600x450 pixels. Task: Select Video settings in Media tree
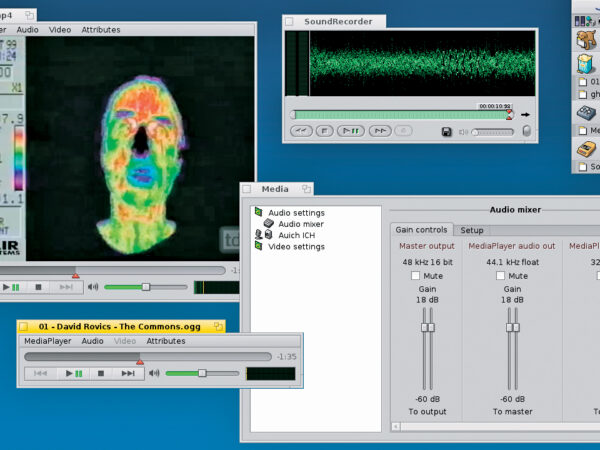pyautogui.click(x=296, y=246)
